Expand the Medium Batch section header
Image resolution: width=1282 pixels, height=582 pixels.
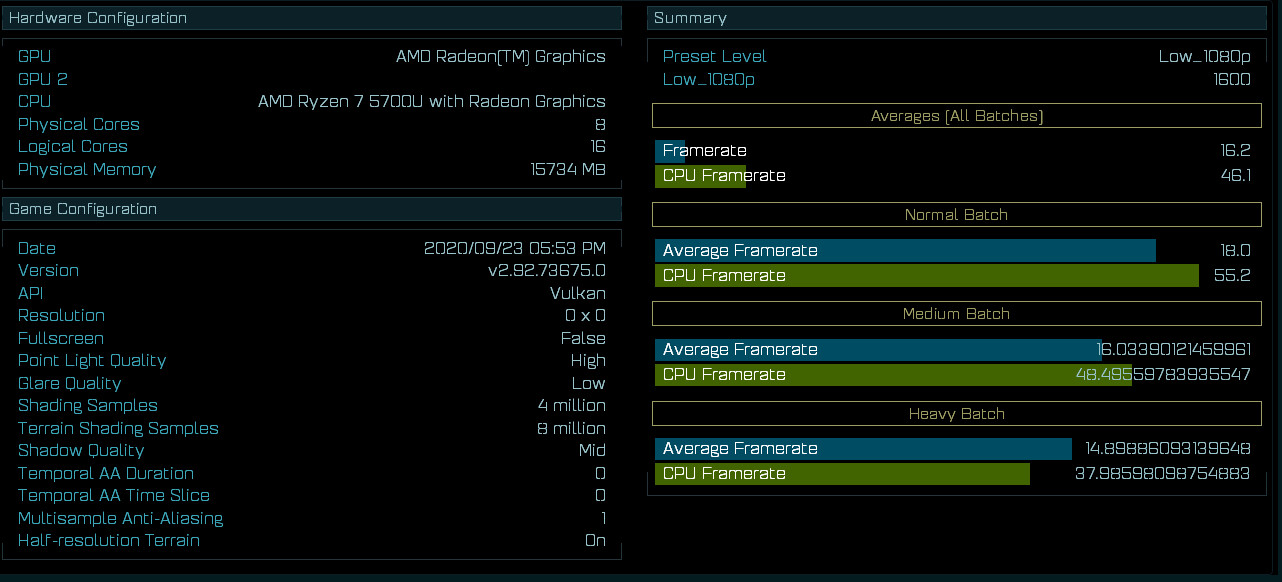click(957, 314)
